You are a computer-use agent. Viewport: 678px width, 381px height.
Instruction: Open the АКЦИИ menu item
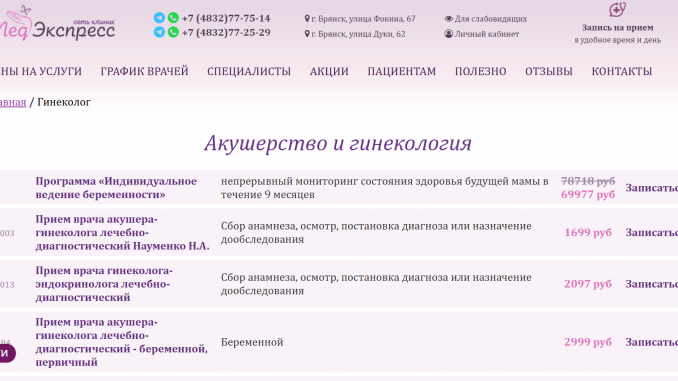pos(329,71)
